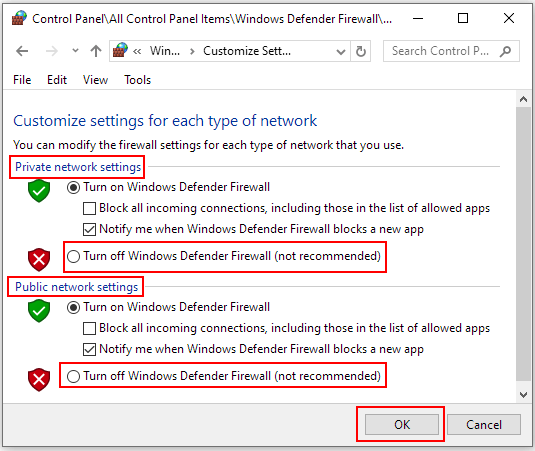535x451 pixels.
Task: Click the Cancel button
Action: click(x=484, y=425)
